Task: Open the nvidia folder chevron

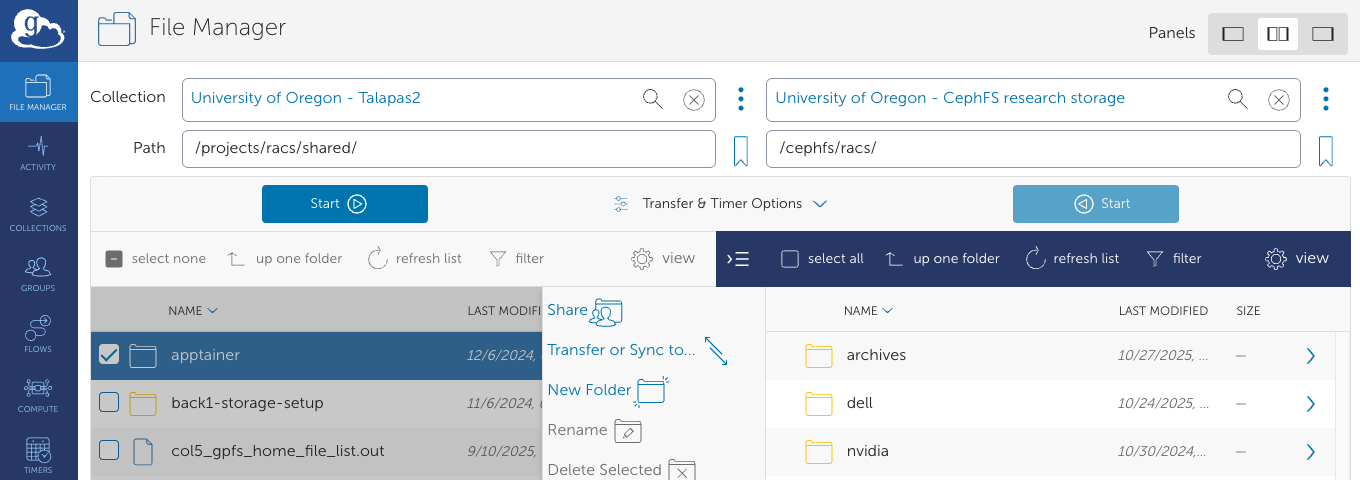Action: point(1311,451)
